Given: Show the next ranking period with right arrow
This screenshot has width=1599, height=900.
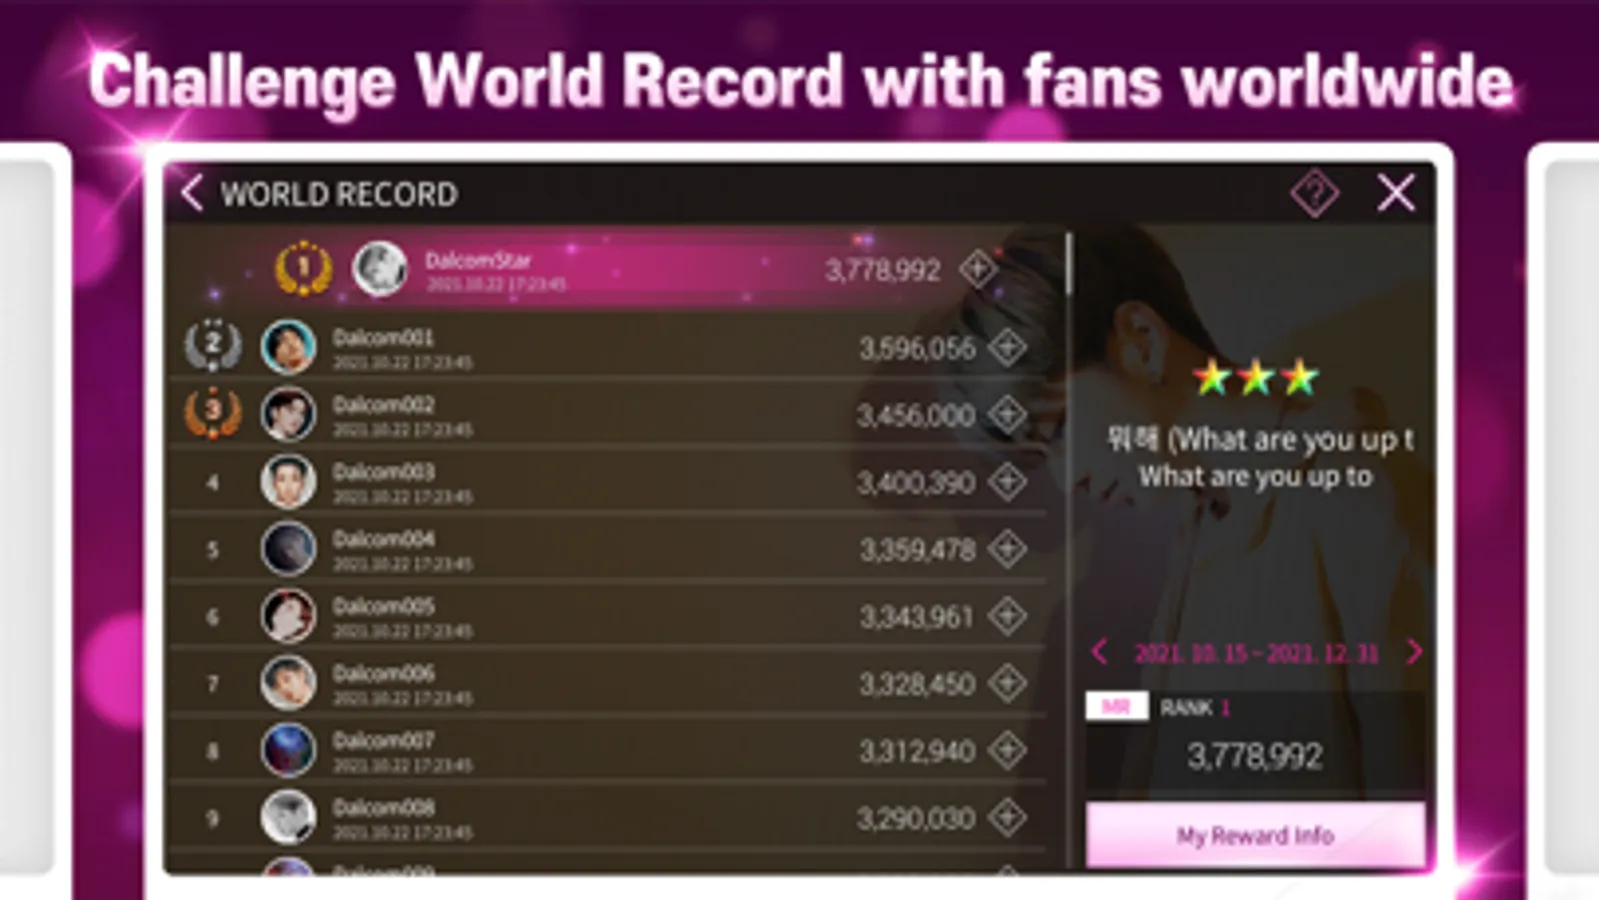Looking at the screenshot, I should click(x=1413, y=652).
